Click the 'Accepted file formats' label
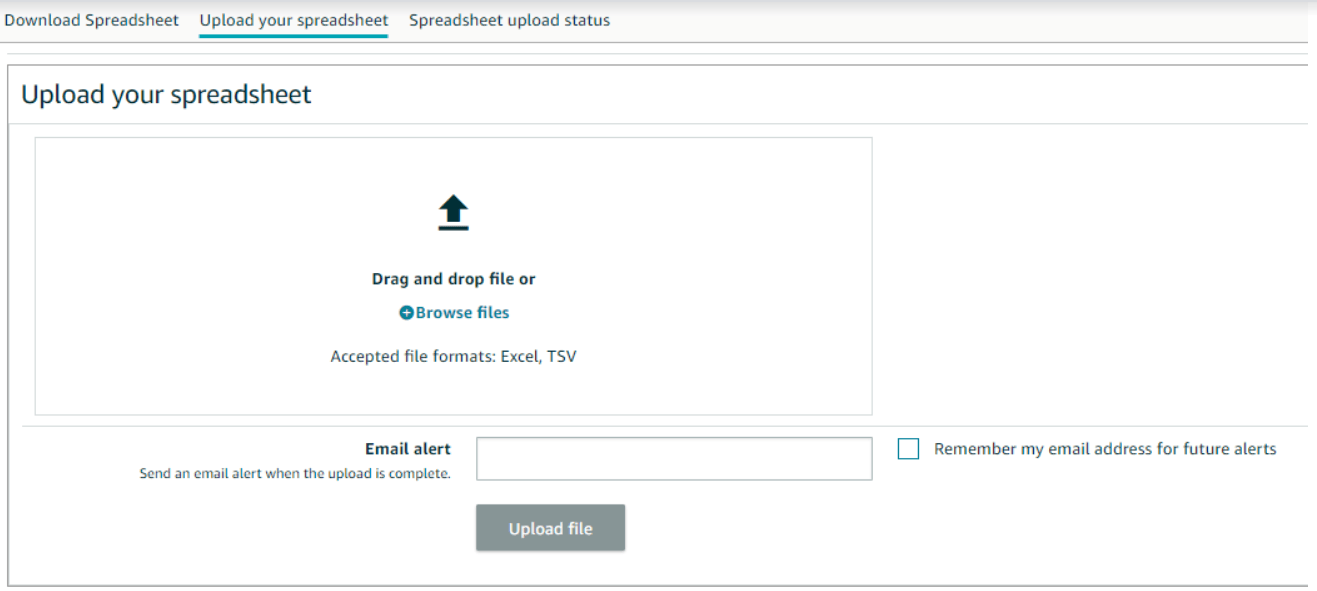Viewport: 1317px width, 591px height. coord(413,356)
